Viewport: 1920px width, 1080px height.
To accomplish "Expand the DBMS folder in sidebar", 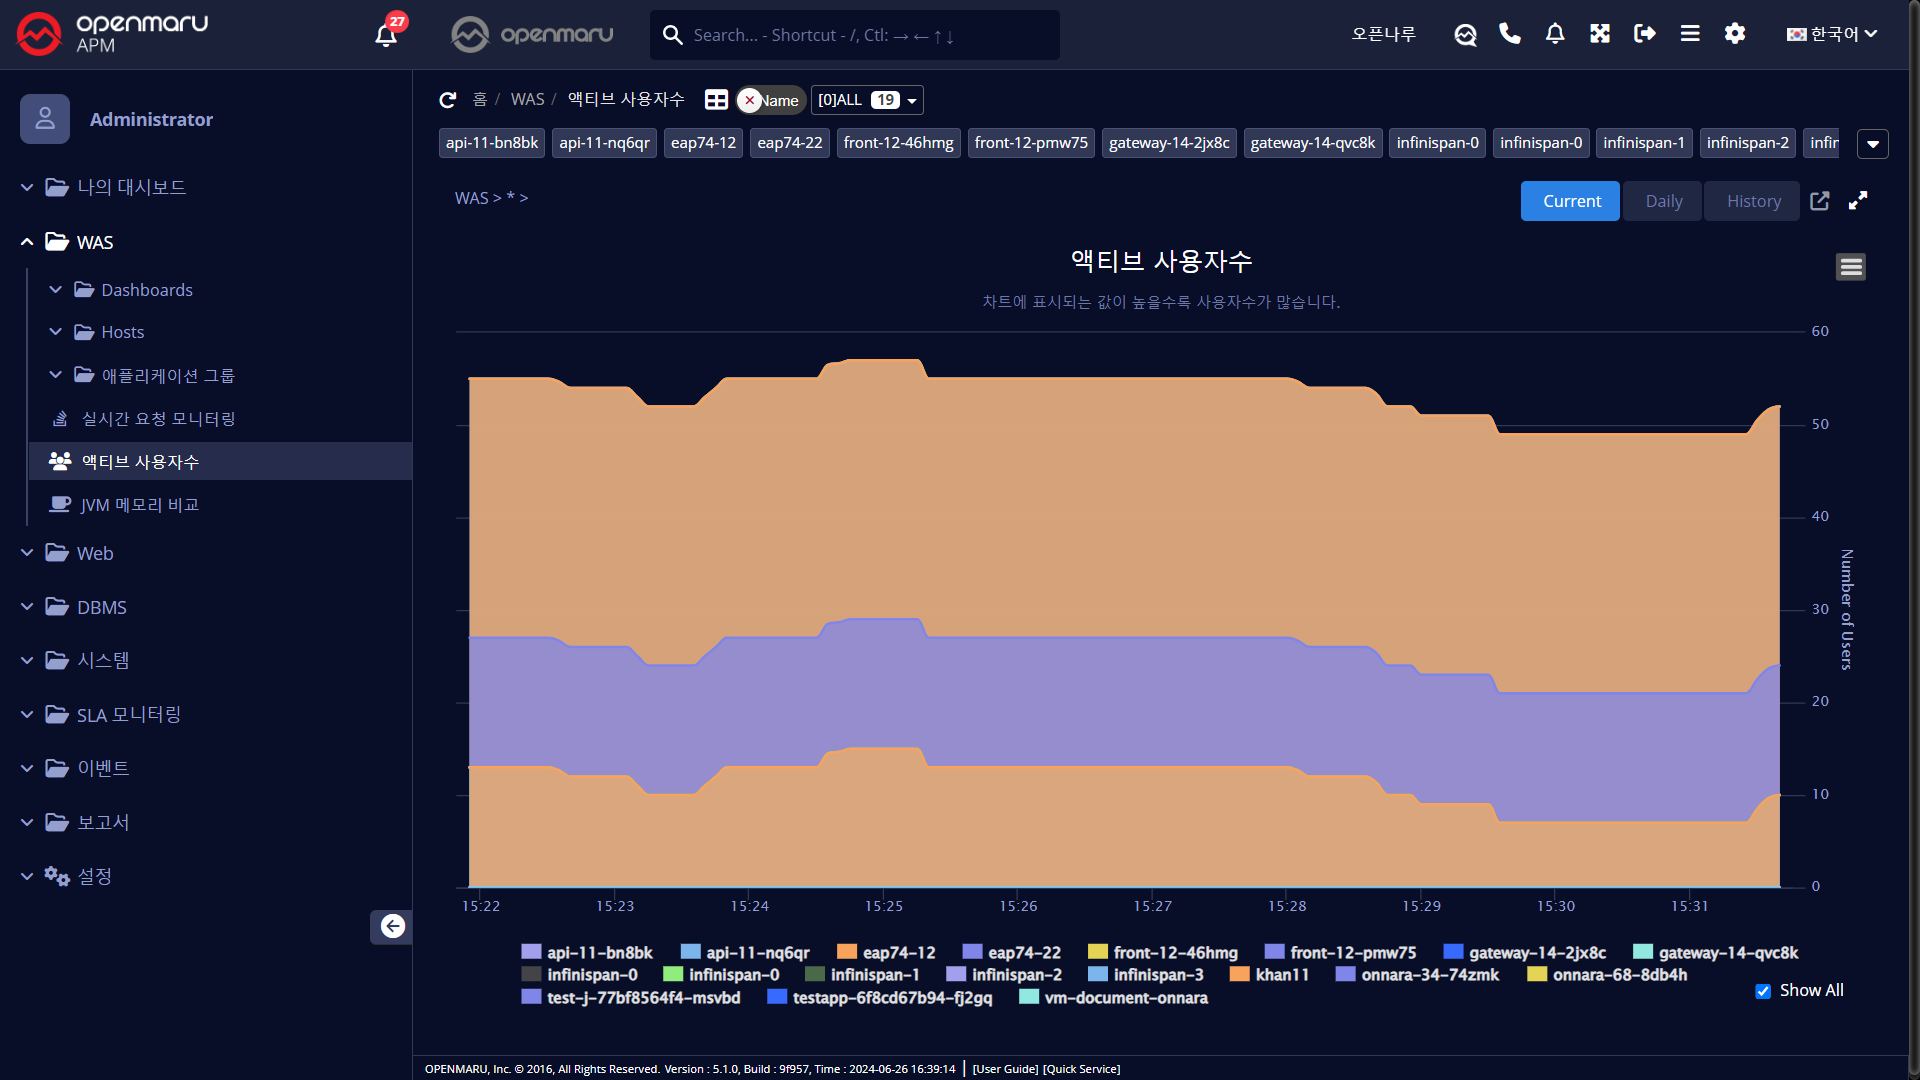I will click(x=101, y=607).
